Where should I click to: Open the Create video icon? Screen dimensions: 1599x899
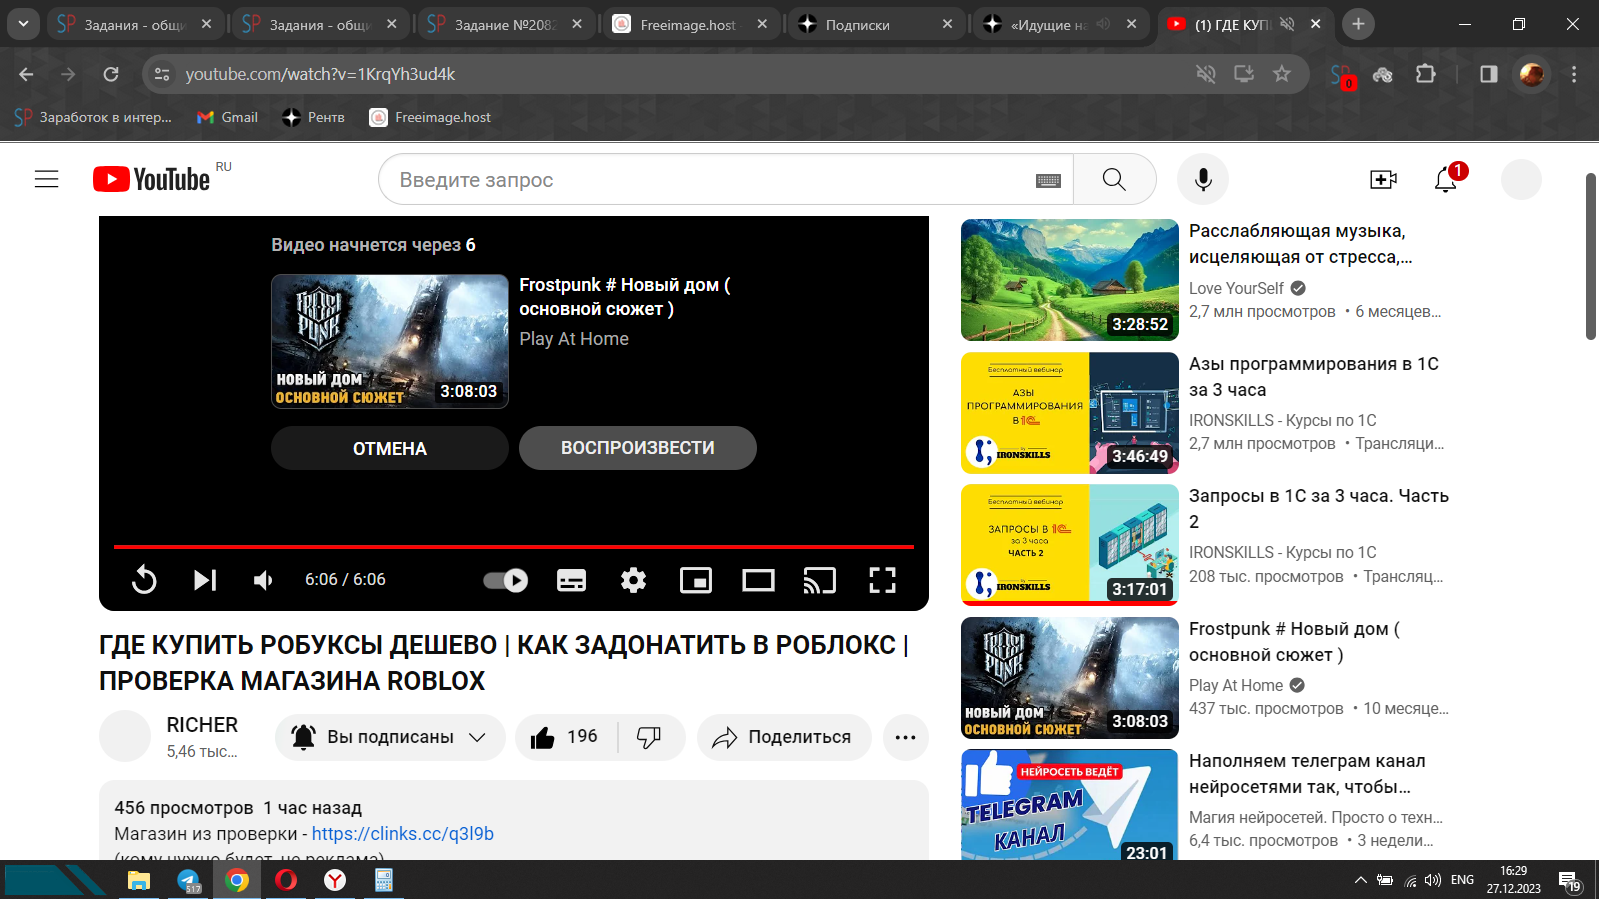(x=1383, y=179)
